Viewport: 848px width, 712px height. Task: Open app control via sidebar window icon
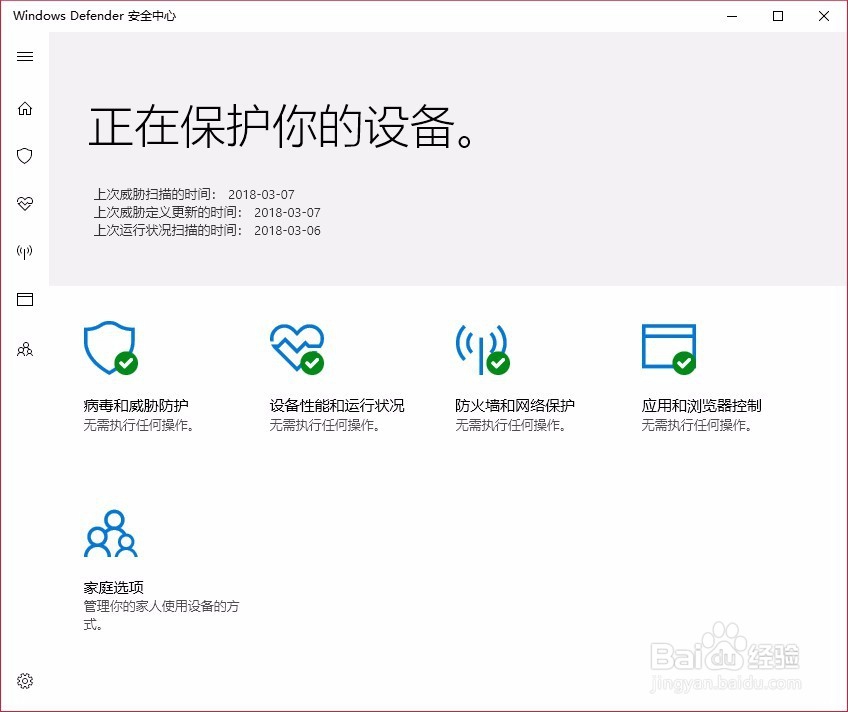(x=25, y=300)
